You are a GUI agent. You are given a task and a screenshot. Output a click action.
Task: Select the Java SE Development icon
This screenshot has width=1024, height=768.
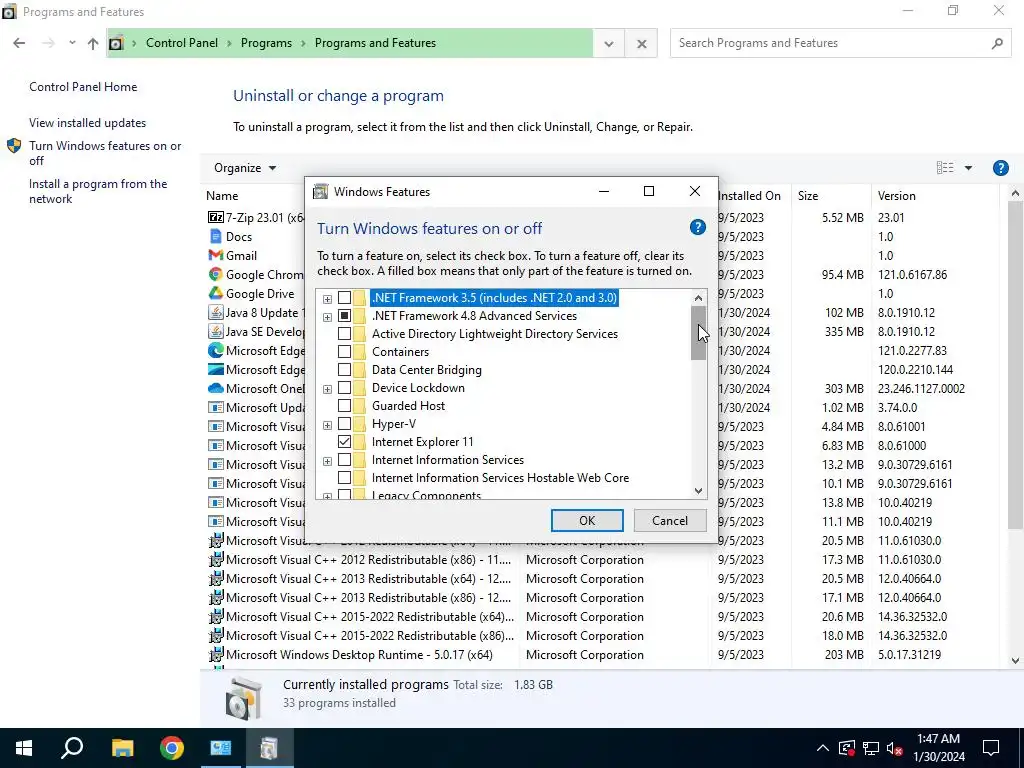216,331
